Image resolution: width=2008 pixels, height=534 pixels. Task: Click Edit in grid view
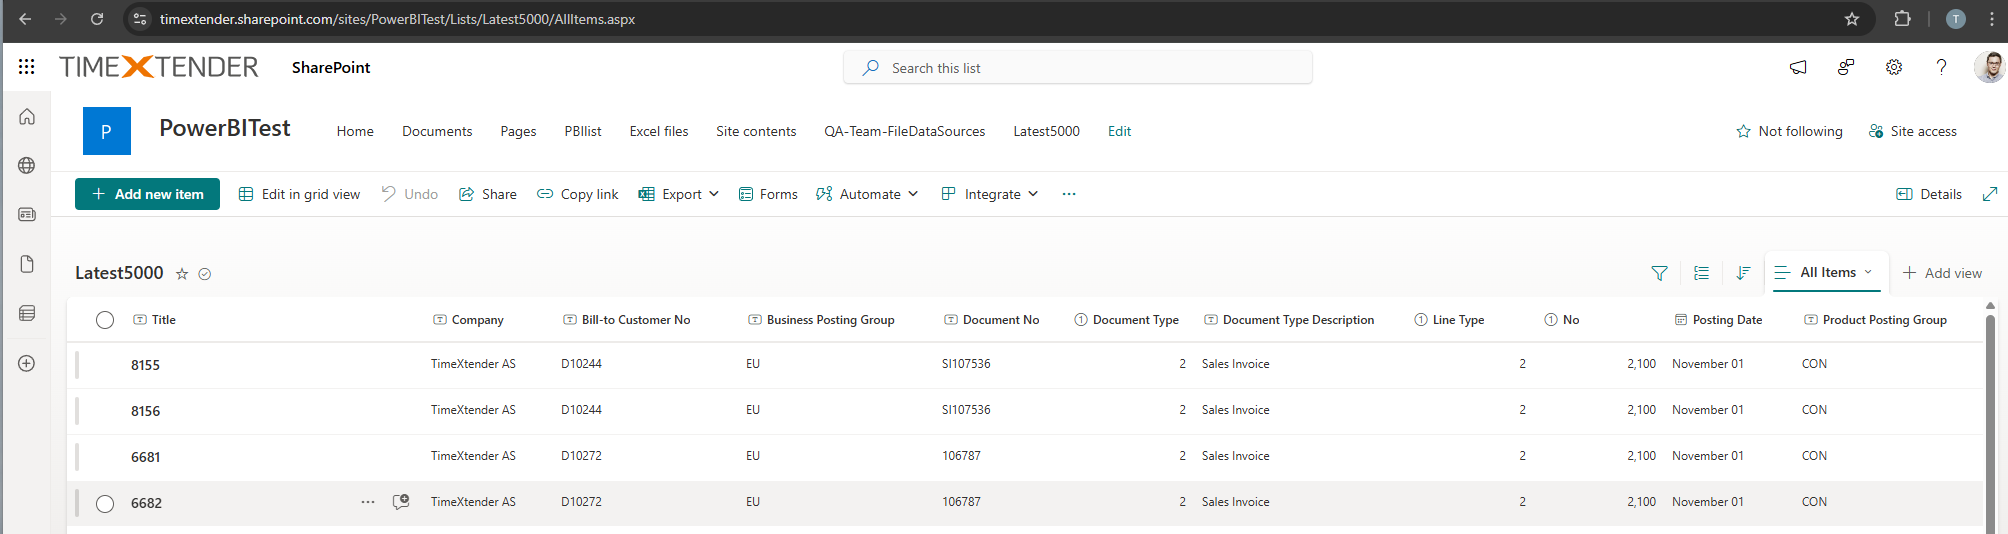(299, 194)
